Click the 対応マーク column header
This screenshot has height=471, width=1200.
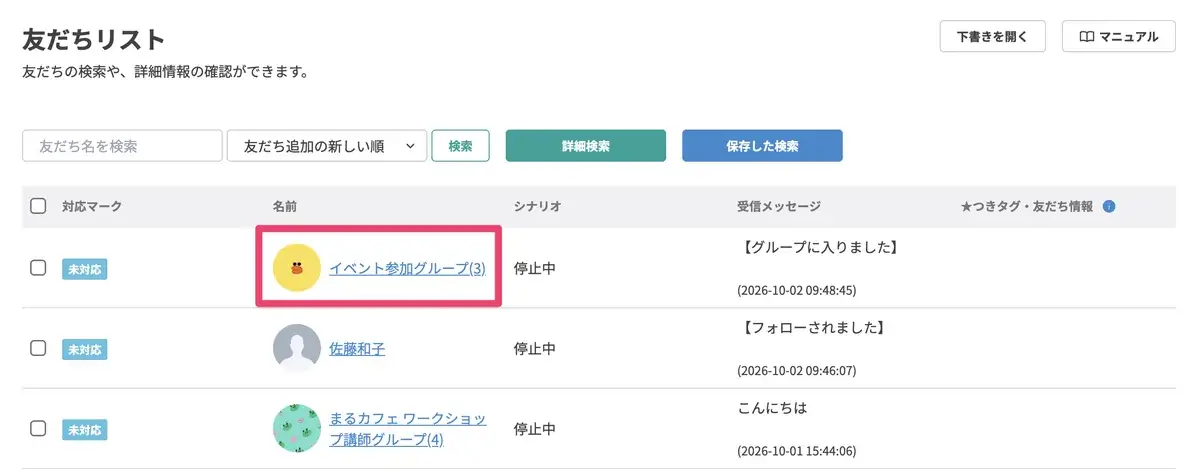(92, 207)
